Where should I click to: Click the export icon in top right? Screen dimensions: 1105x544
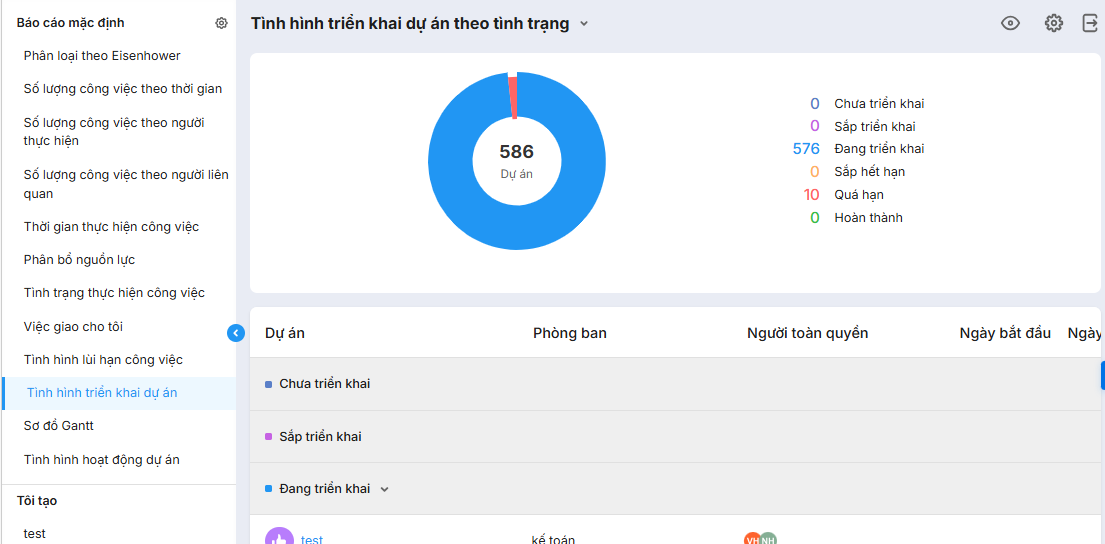1090,23
